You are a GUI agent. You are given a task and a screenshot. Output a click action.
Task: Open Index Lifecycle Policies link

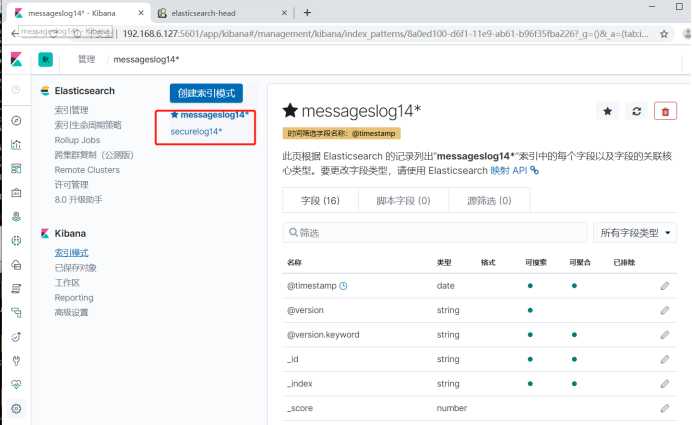click(88, 125)
